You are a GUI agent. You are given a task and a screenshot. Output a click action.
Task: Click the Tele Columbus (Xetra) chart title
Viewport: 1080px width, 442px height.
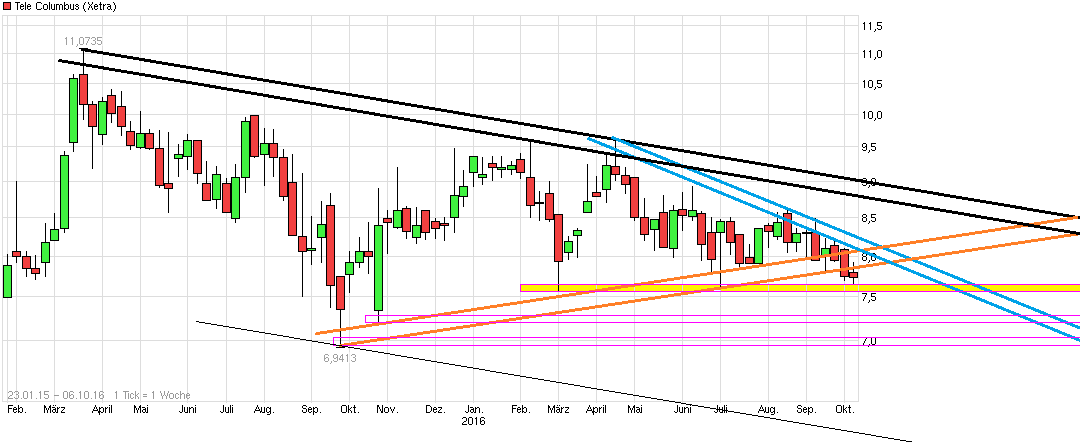pos(64,7)
